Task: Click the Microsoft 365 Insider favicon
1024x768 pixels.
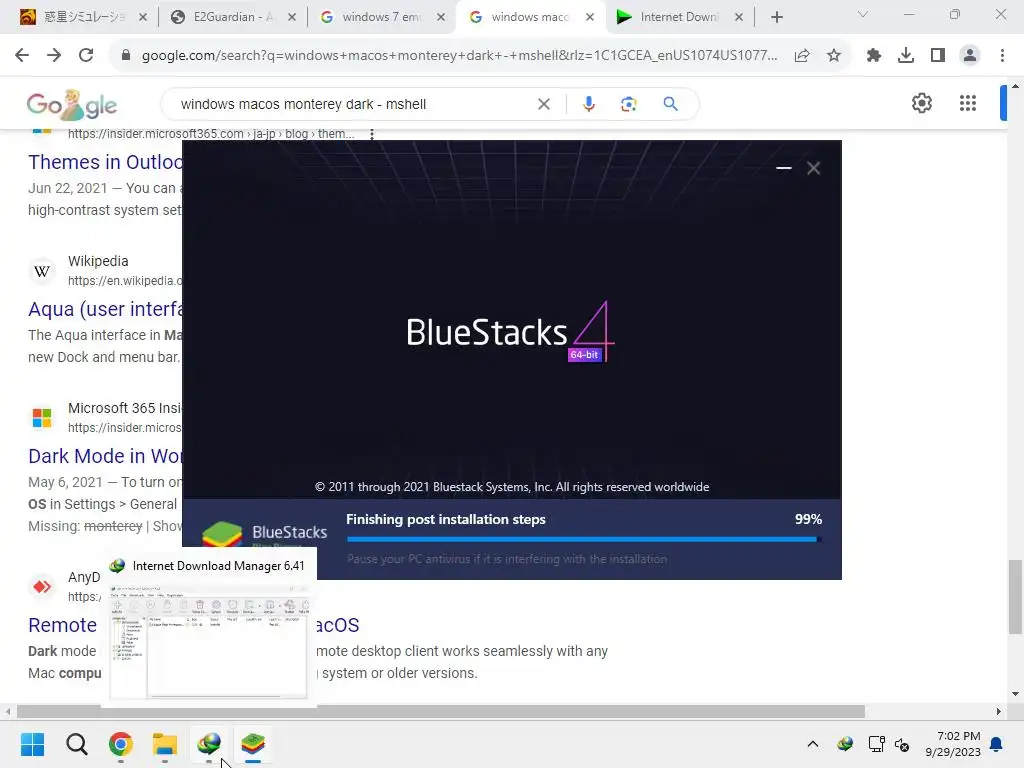Action: pos(42,417)
